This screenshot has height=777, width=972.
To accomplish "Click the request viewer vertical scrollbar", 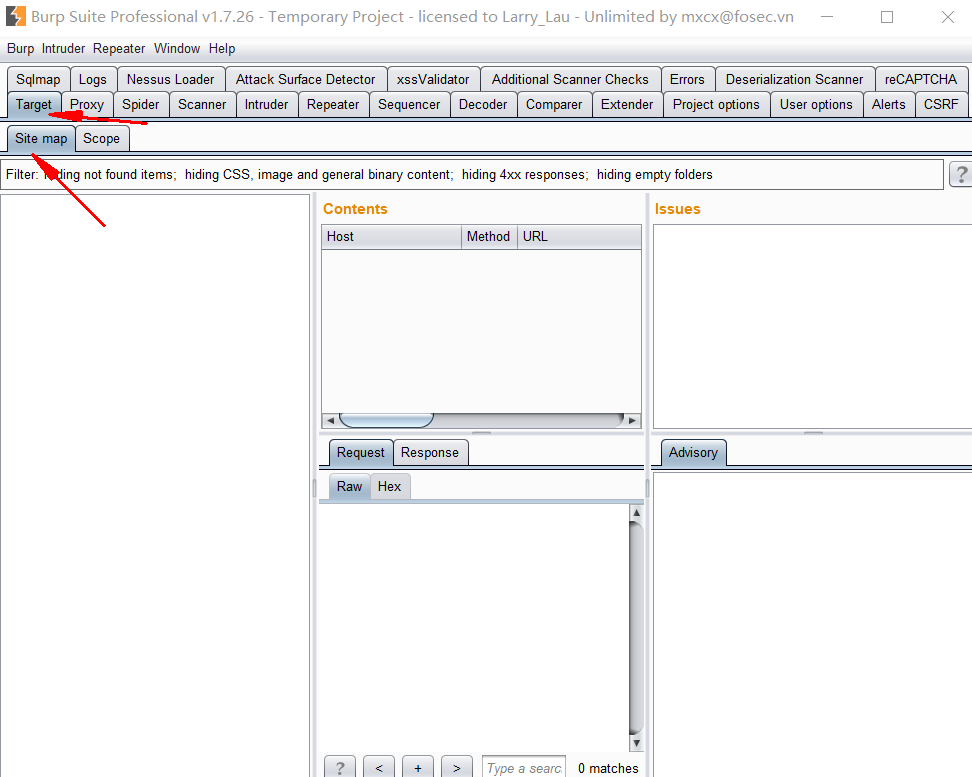I will point(636,628).
